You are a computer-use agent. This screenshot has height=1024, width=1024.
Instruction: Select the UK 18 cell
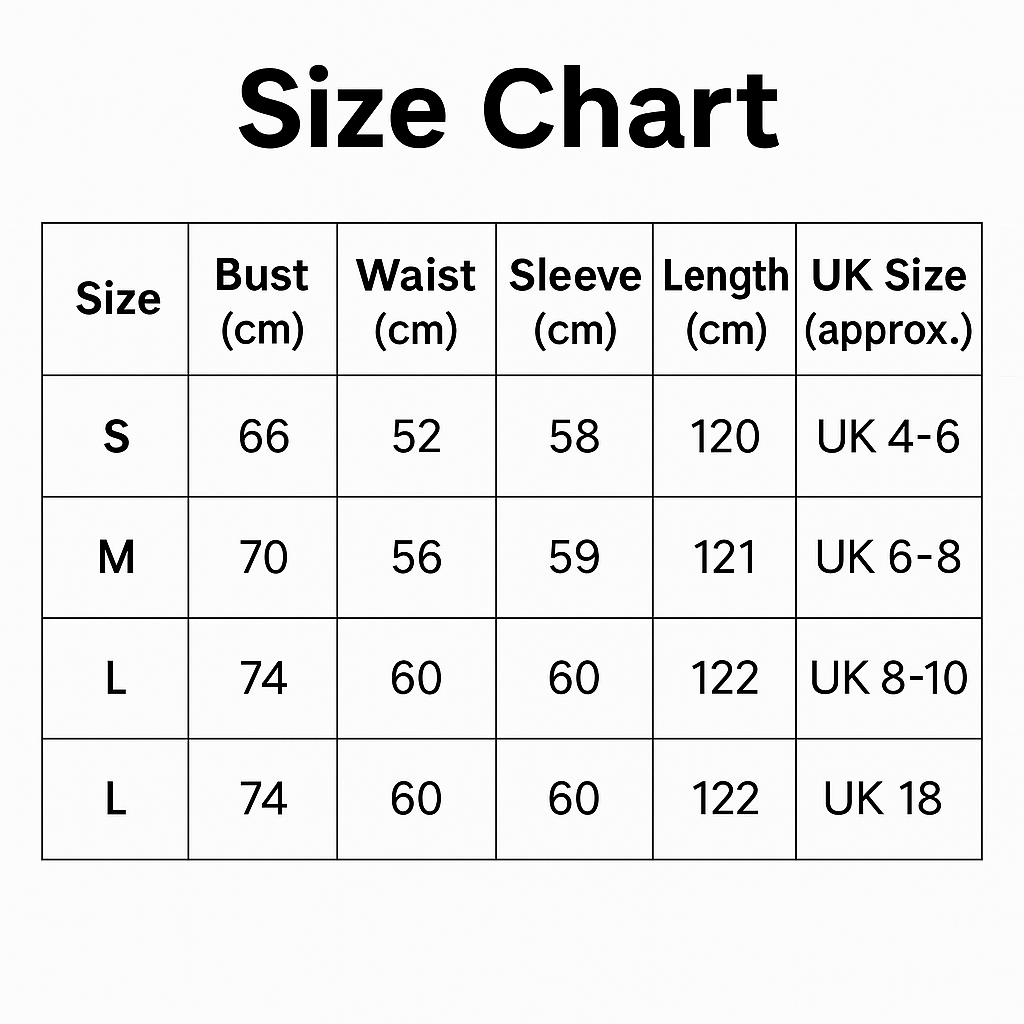[883, 799]
